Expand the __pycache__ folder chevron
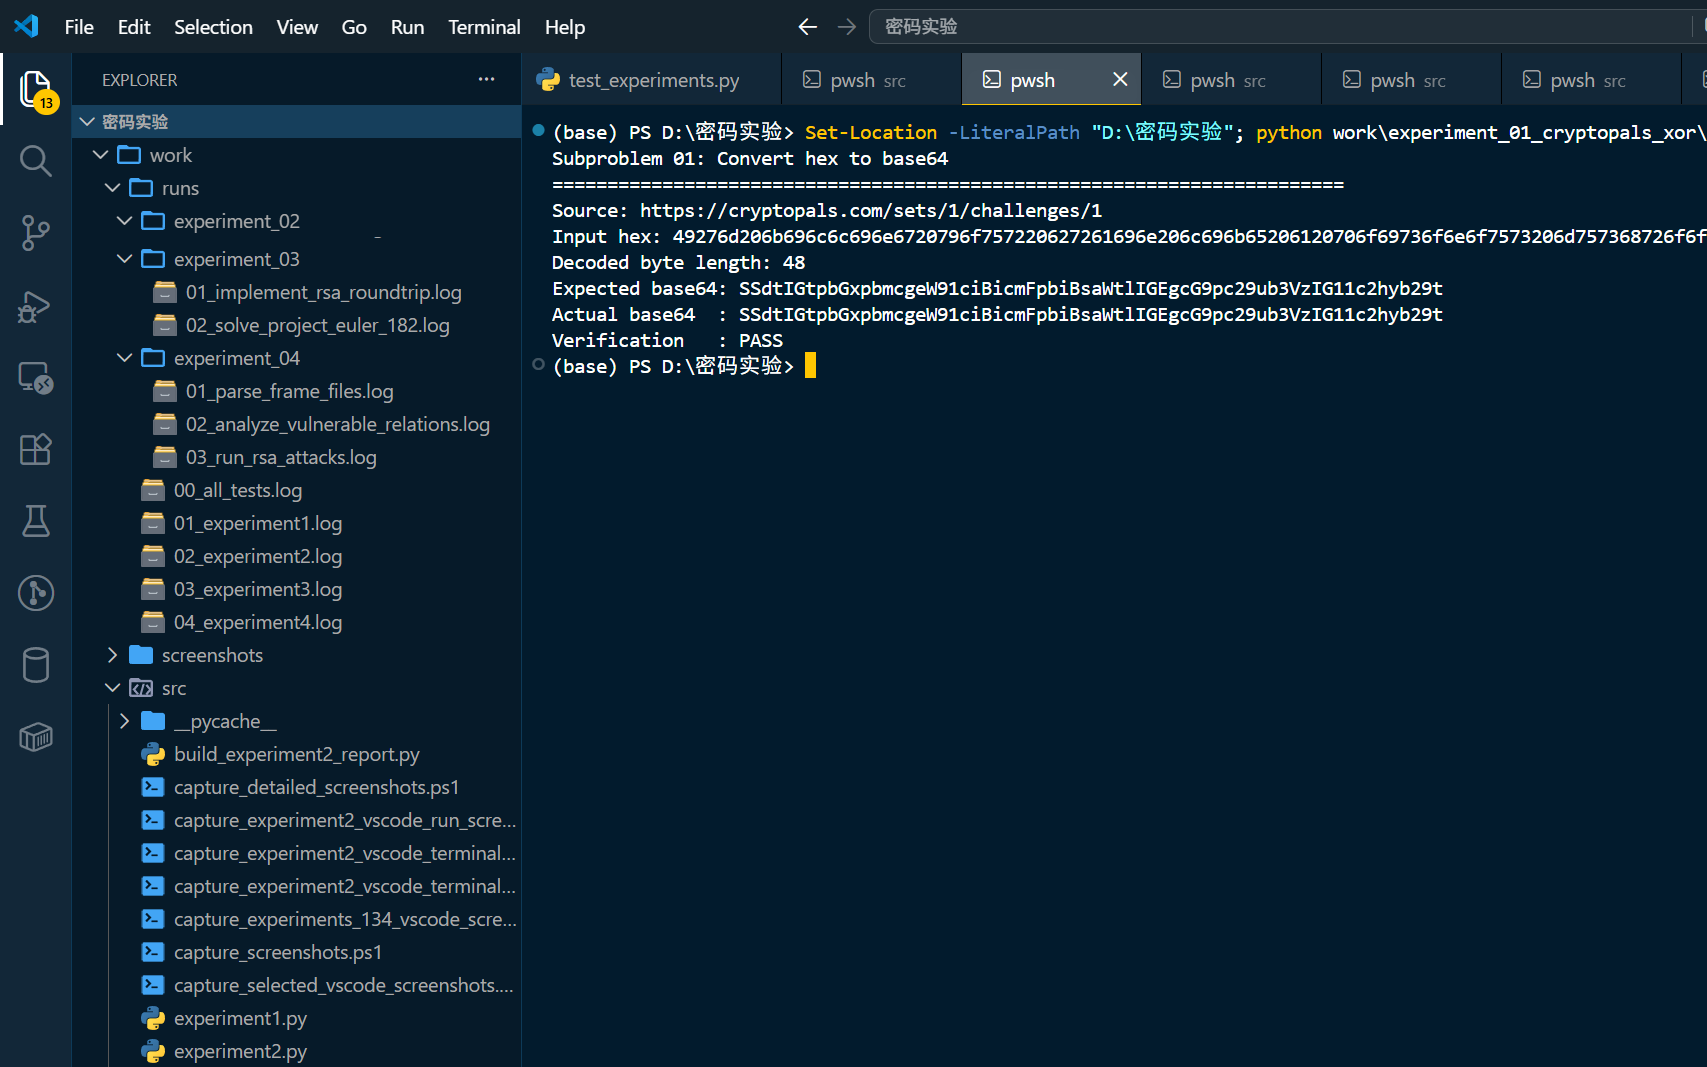 [124, 721]
